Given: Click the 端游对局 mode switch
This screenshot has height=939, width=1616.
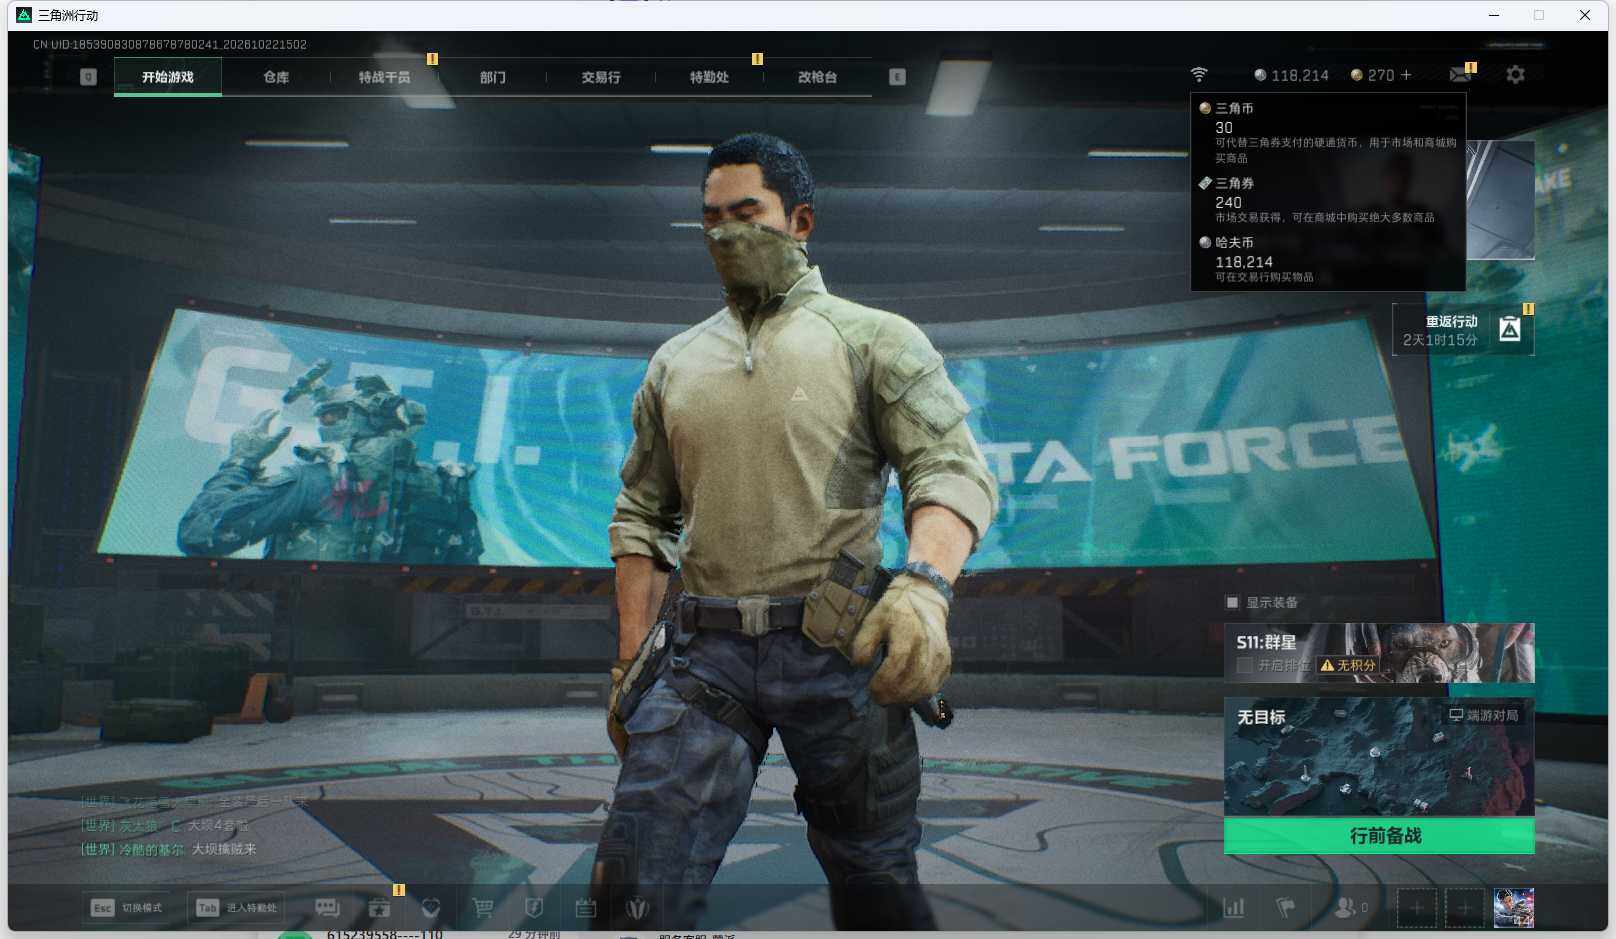Looking at the screenshot, I should (x=1484, y=715).
